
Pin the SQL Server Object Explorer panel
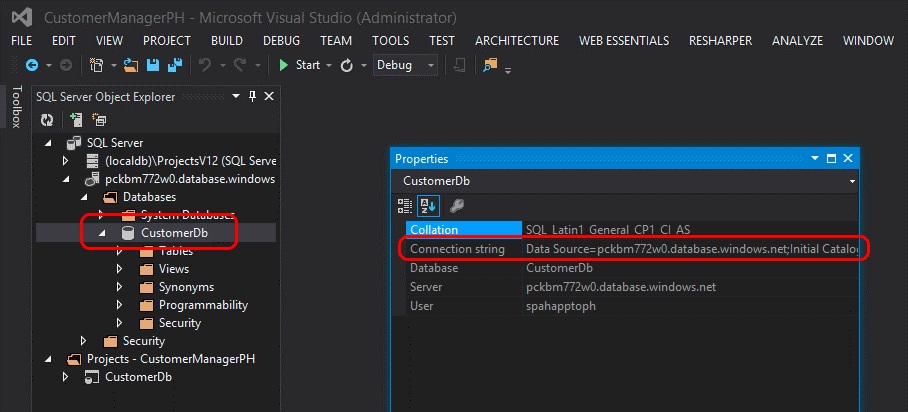coord(252,96)
